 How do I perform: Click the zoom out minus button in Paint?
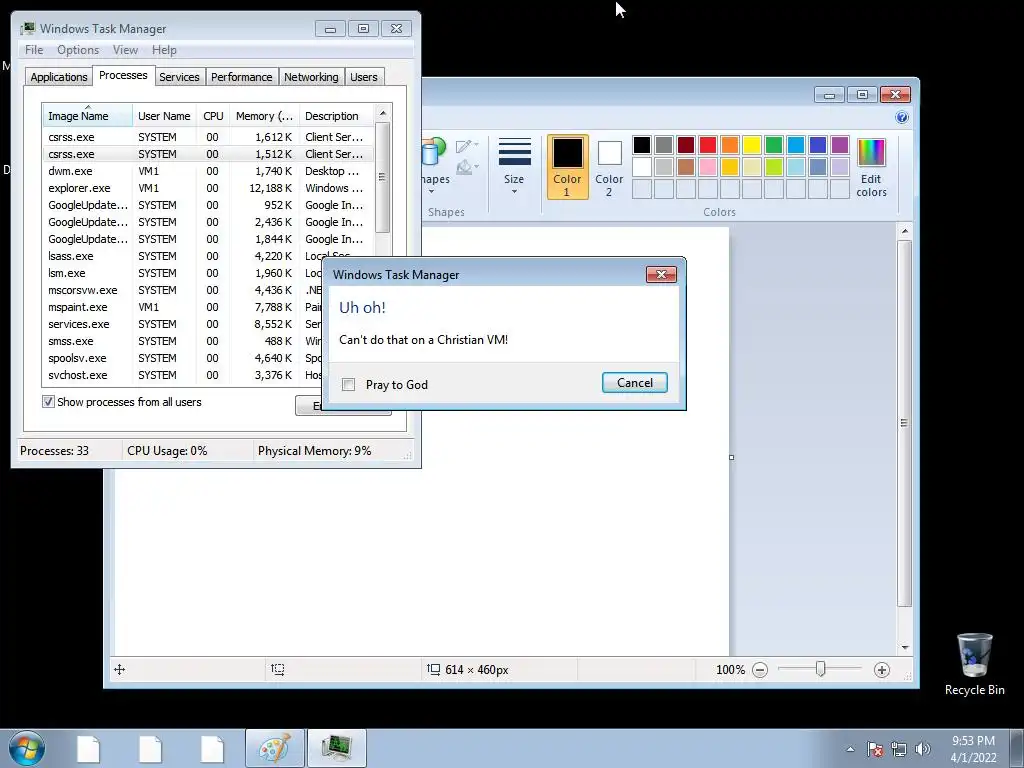click(760, 669)
